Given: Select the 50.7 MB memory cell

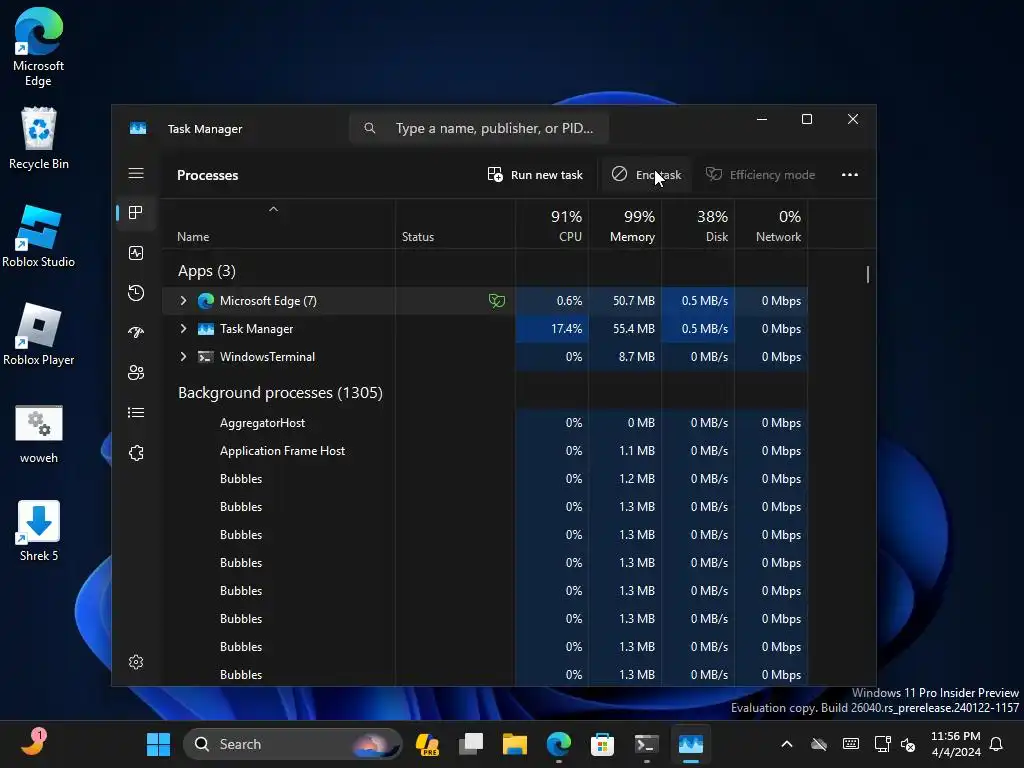Looking at the screenshot, I should tap(625, 300).
